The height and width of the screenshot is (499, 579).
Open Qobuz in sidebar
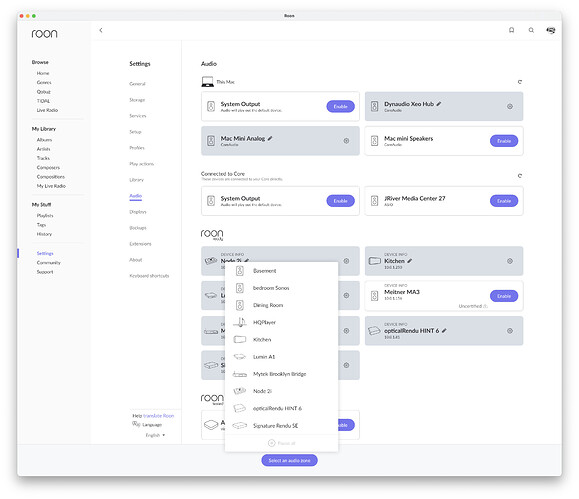[44, 92]
